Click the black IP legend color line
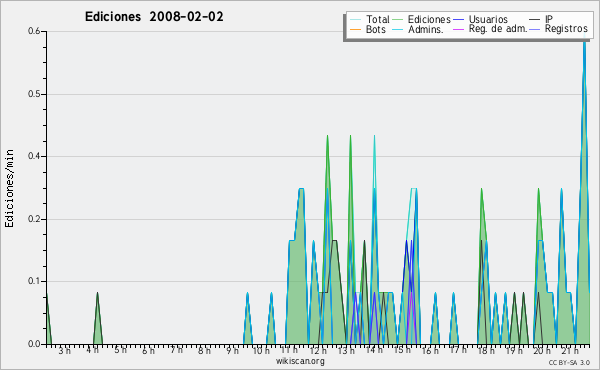 coord(535,20)
